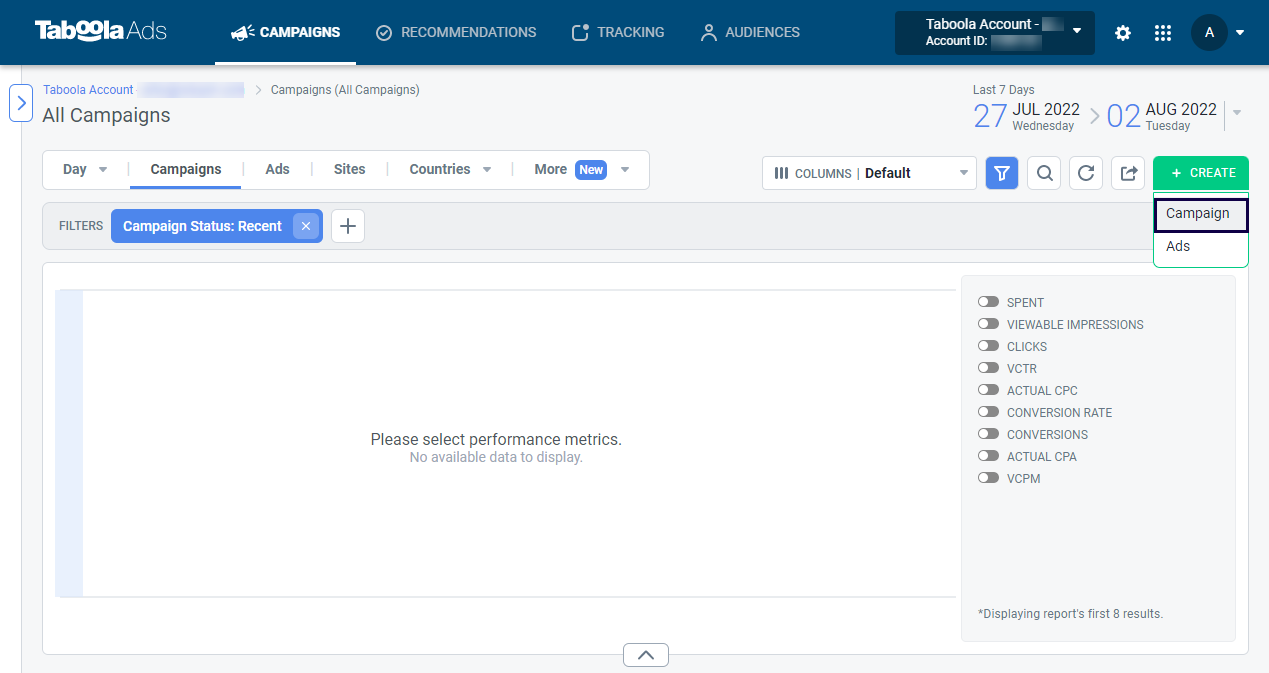Collapse the chart panel with the up chevron
Image resolution: width=1269 pixels, height=673 pixels.
coord(645,655)
